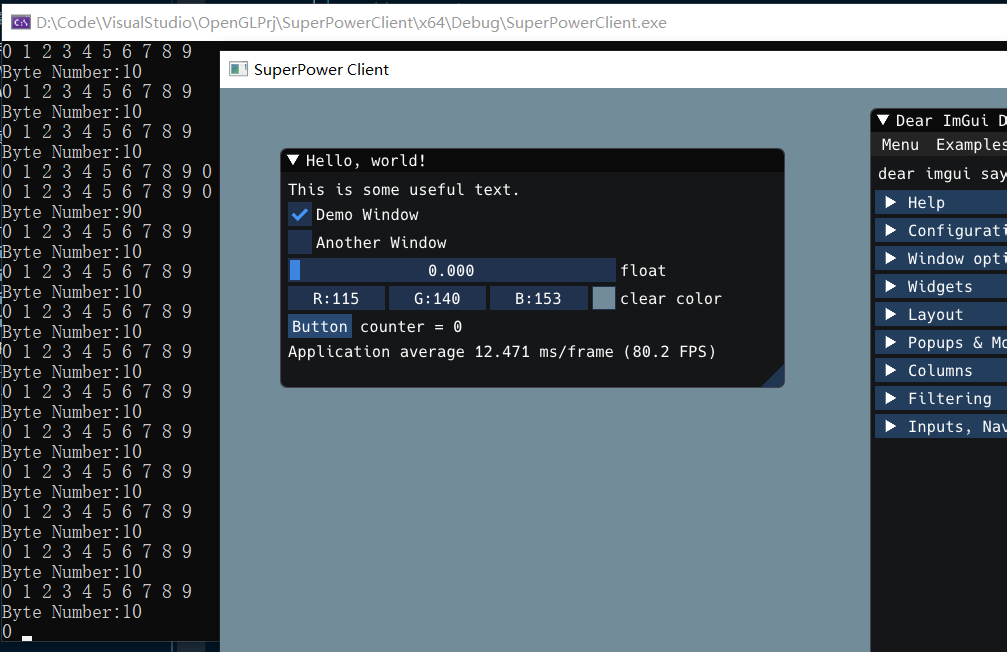Screen dimensions: 1007x652
Task: Click the resize grip of Hello, world! window
Action: coord(775,378)
